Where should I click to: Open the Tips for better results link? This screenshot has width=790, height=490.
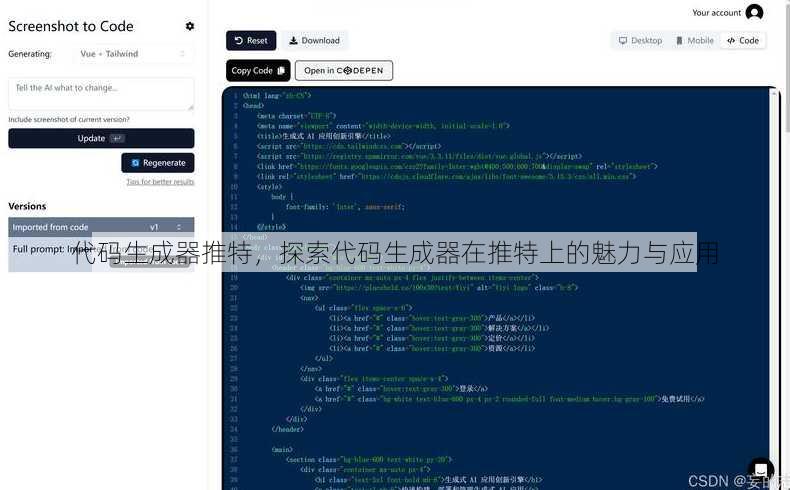tap(160, 182)
